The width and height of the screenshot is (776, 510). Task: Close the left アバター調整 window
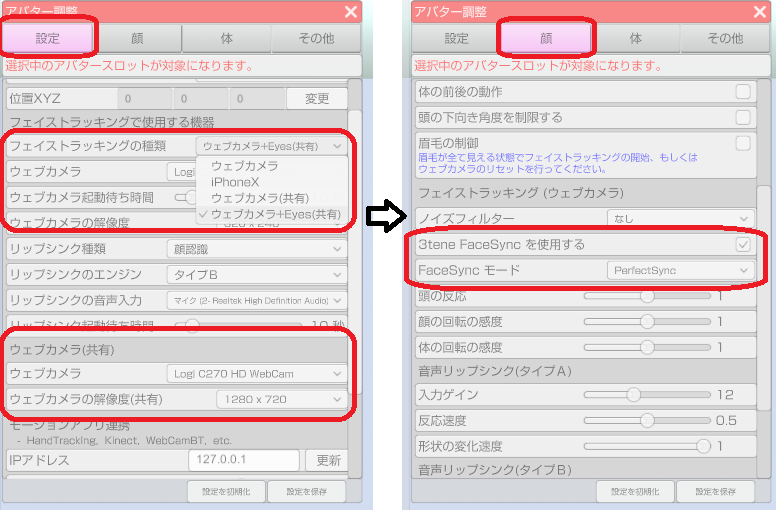351,11
